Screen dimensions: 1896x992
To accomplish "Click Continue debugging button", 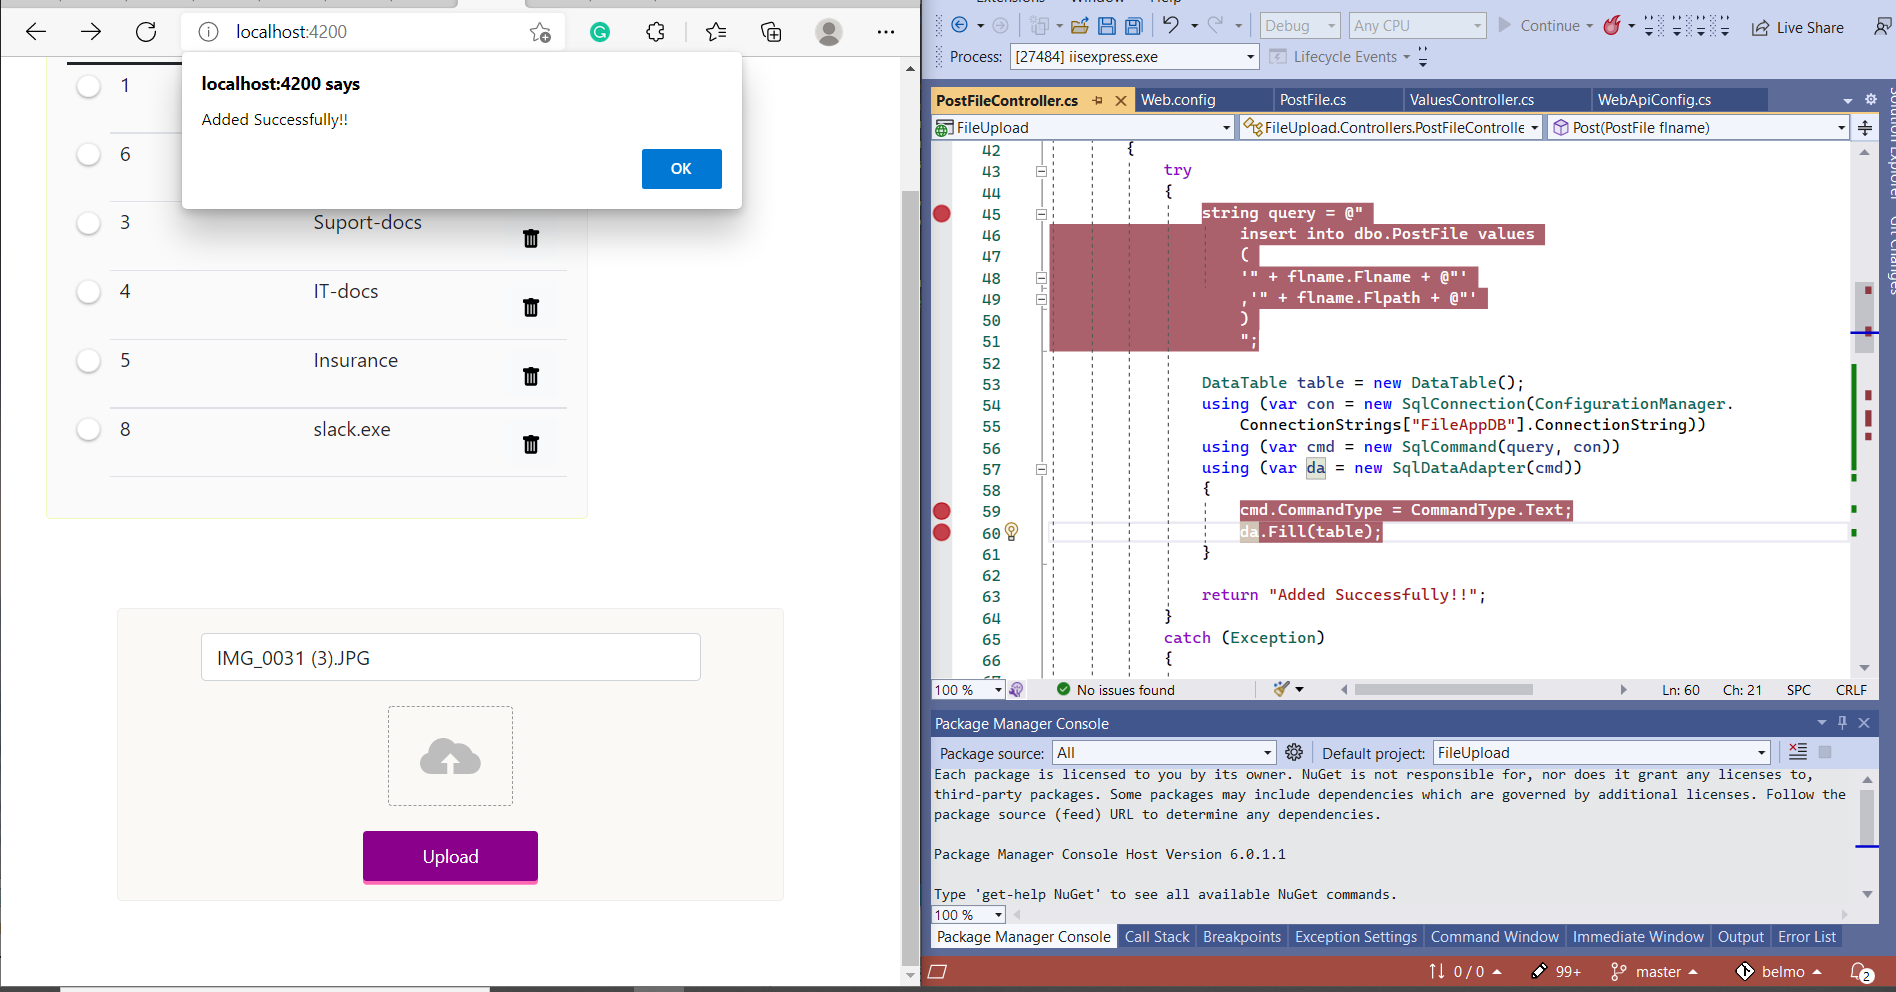I will point(1544,26).
